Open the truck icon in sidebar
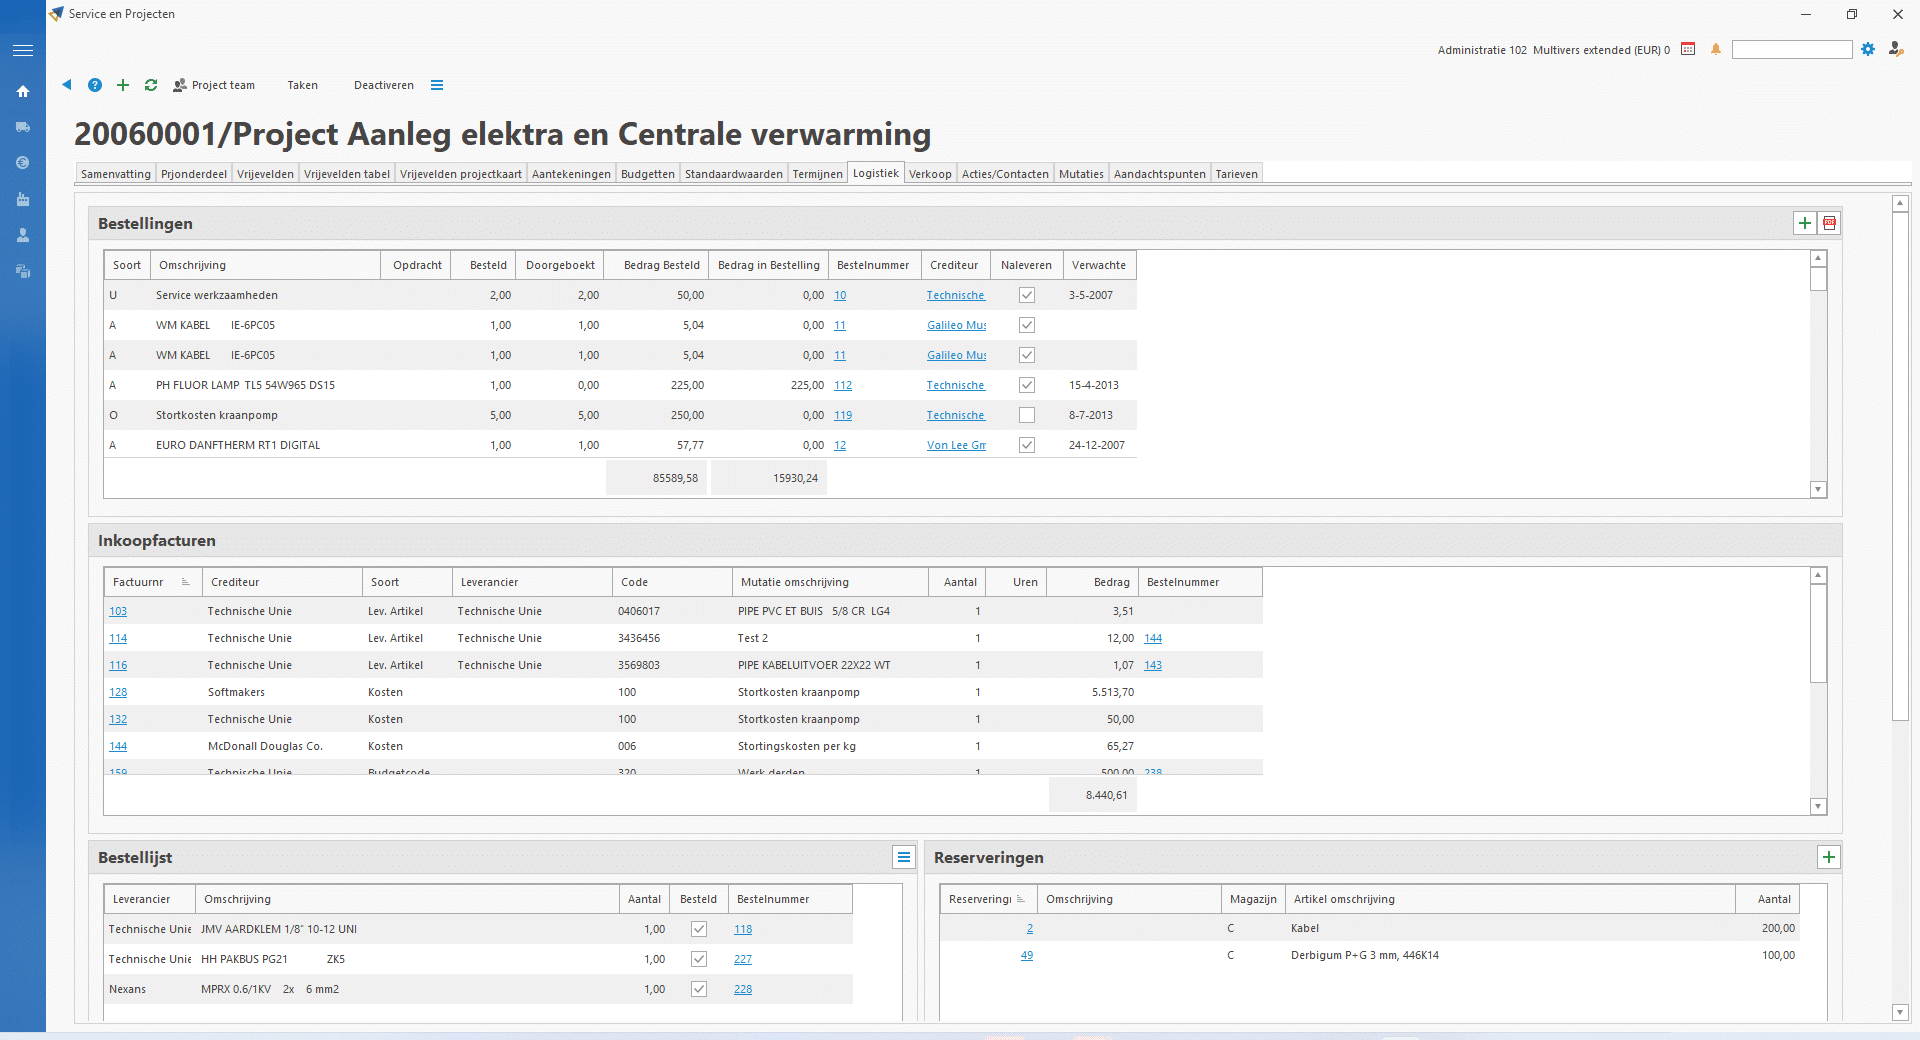 [x=23, y=127]
